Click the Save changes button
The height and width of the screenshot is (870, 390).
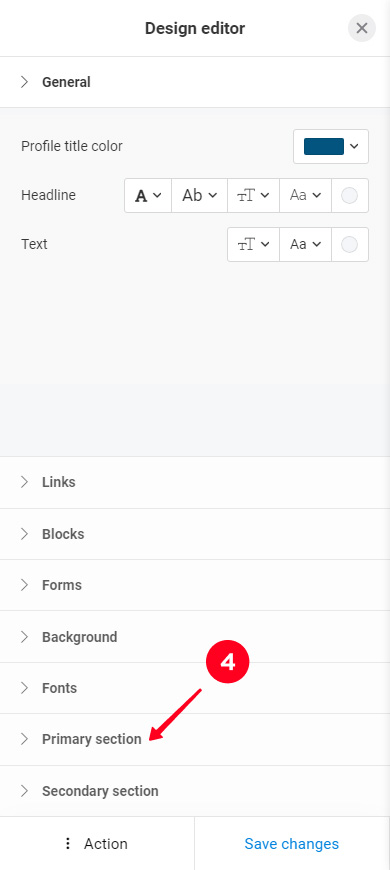click(292, 843)
